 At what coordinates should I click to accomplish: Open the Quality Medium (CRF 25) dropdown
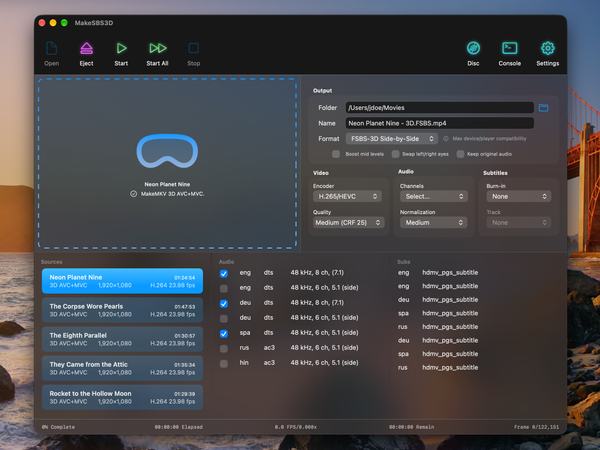click(x=349, y=222)
